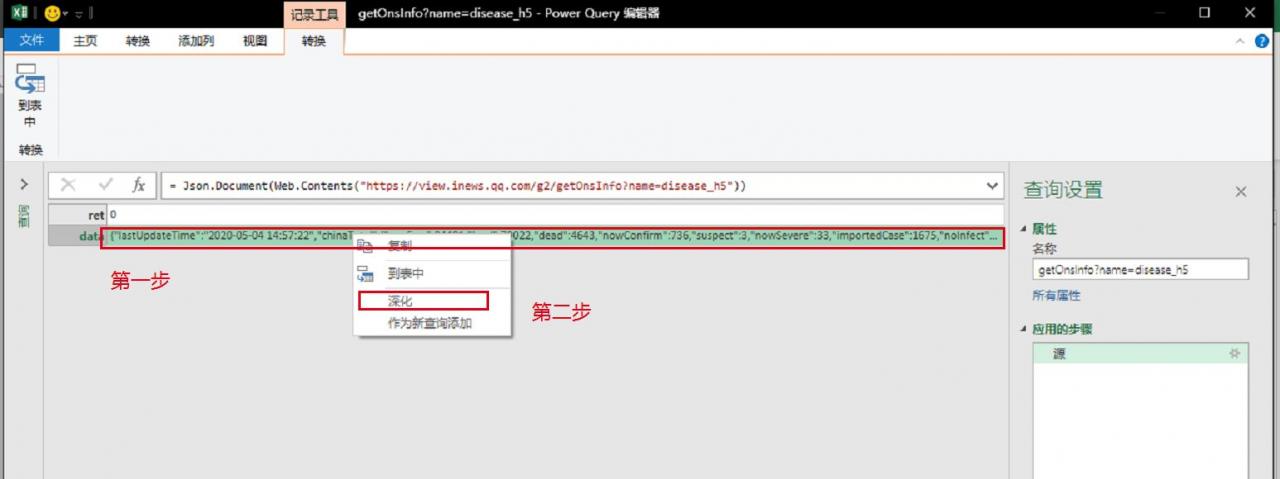Maximize the Power Query editor window
The height and width of the screenshot is (479, 1280).
[x=1204, y=13]
